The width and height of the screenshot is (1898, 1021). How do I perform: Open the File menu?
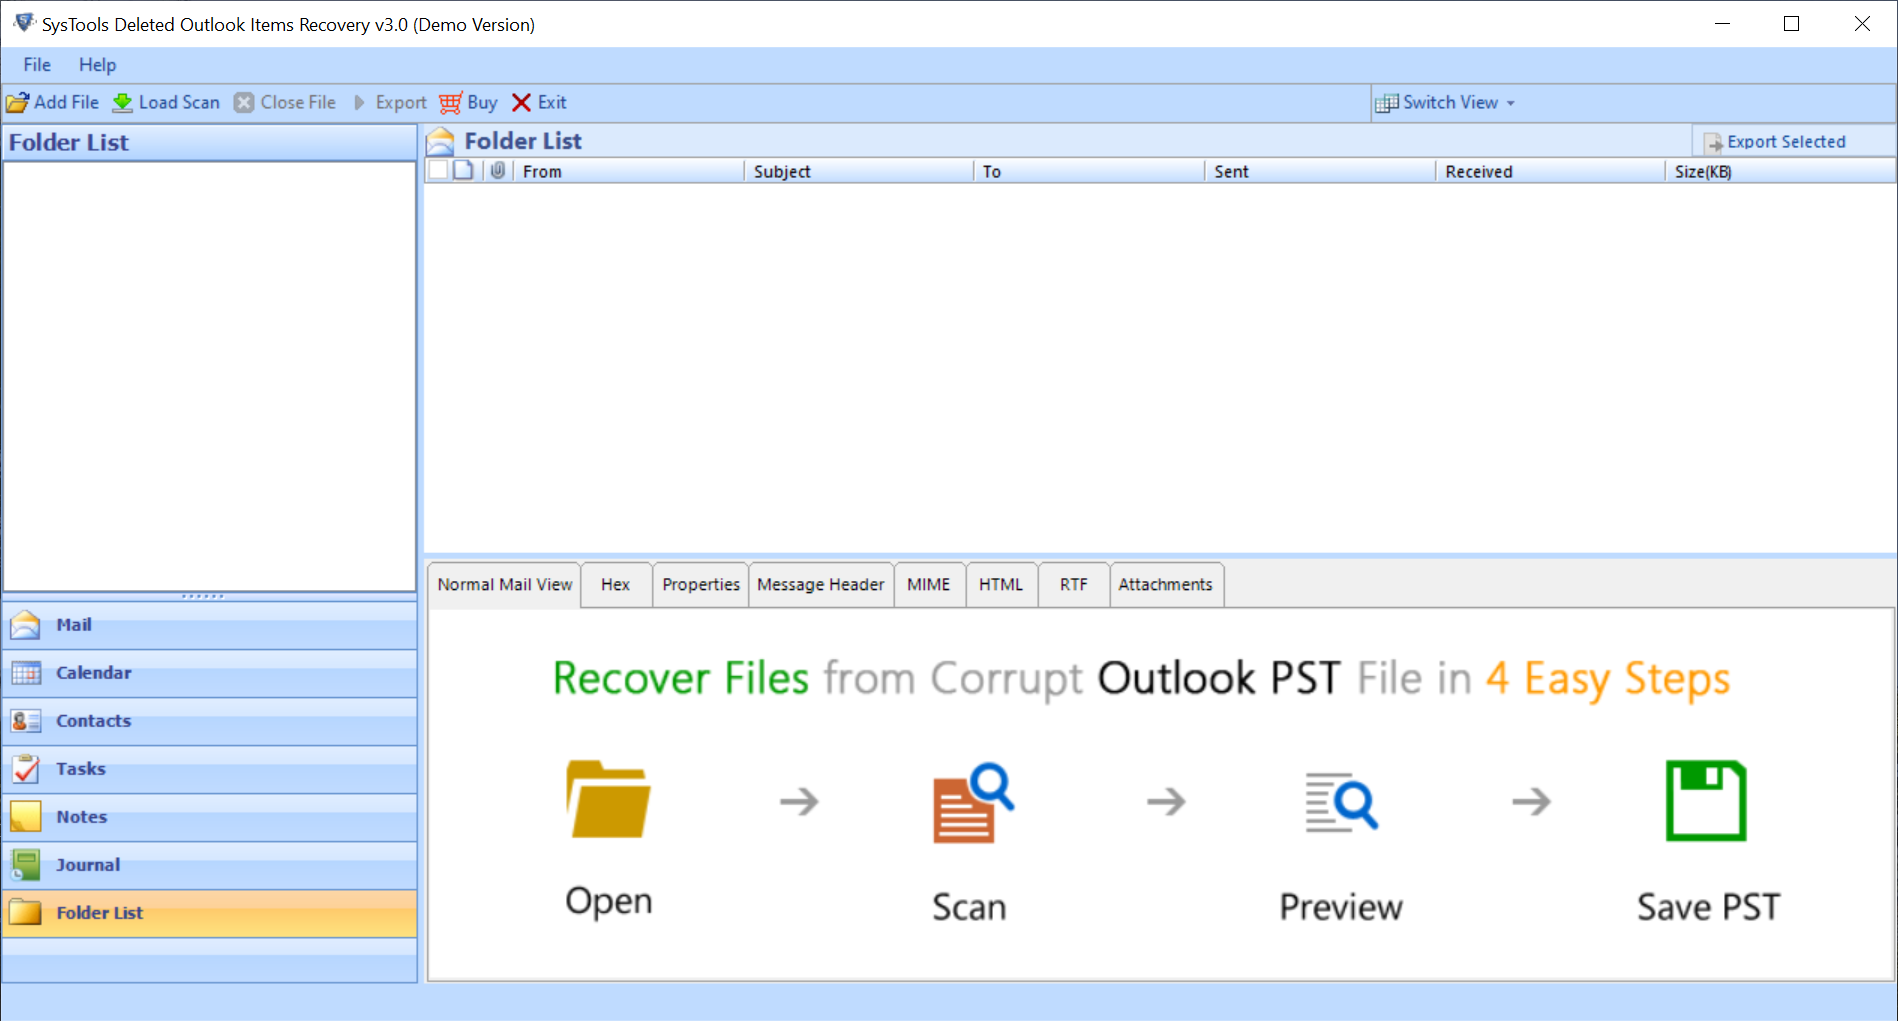[37, 65]
